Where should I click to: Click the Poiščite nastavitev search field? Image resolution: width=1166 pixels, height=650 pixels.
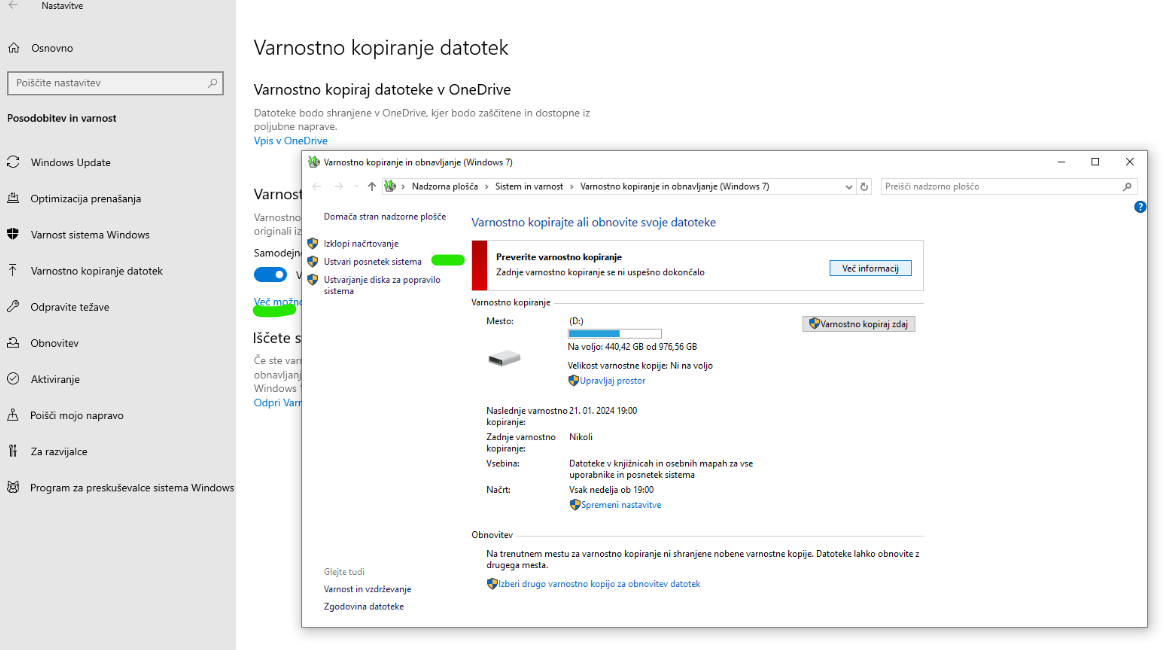pyautogui.click(x=115, y=83)
